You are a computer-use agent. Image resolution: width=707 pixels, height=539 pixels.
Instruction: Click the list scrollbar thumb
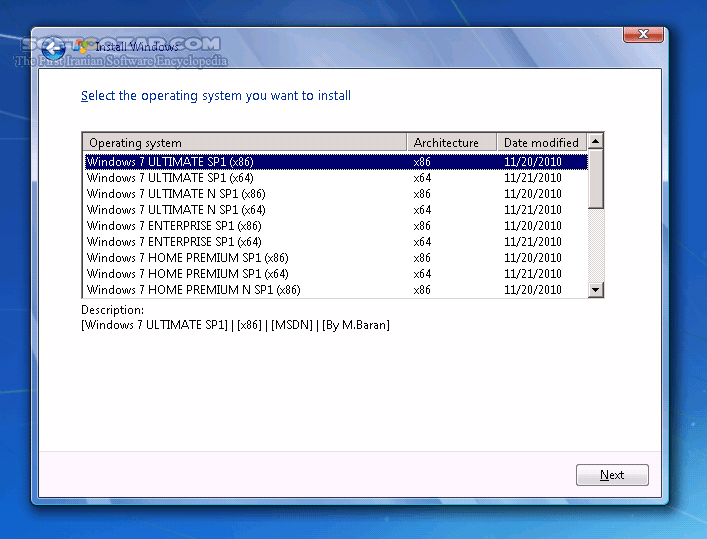pyautogui.click(x=596, y=179)
